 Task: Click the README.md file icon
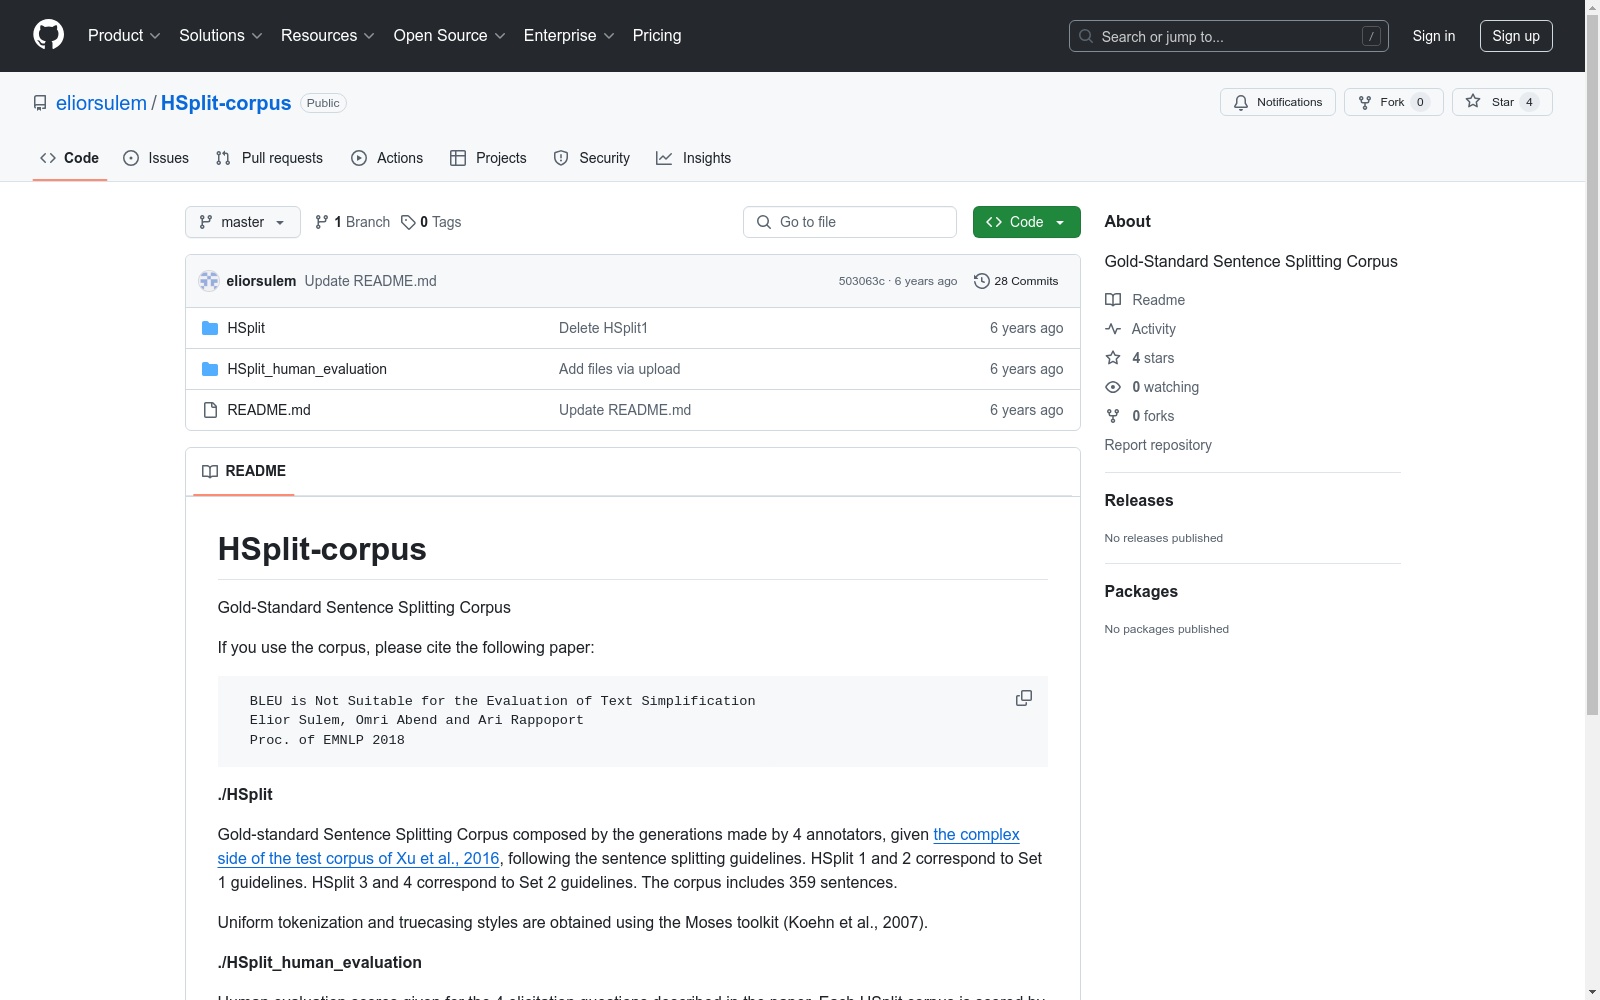pyautogui.click(x=210, y=410)
